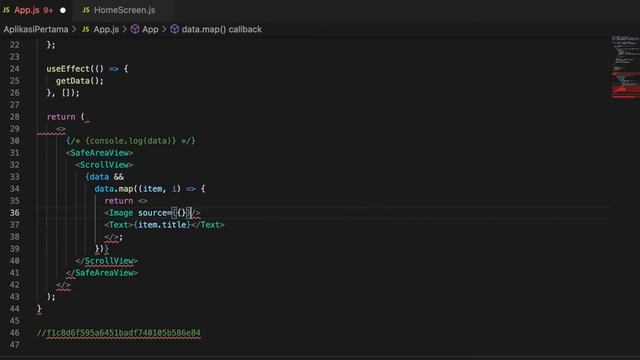Click the code minimap overview
This screenshot has width=640, height=360.
625,67
